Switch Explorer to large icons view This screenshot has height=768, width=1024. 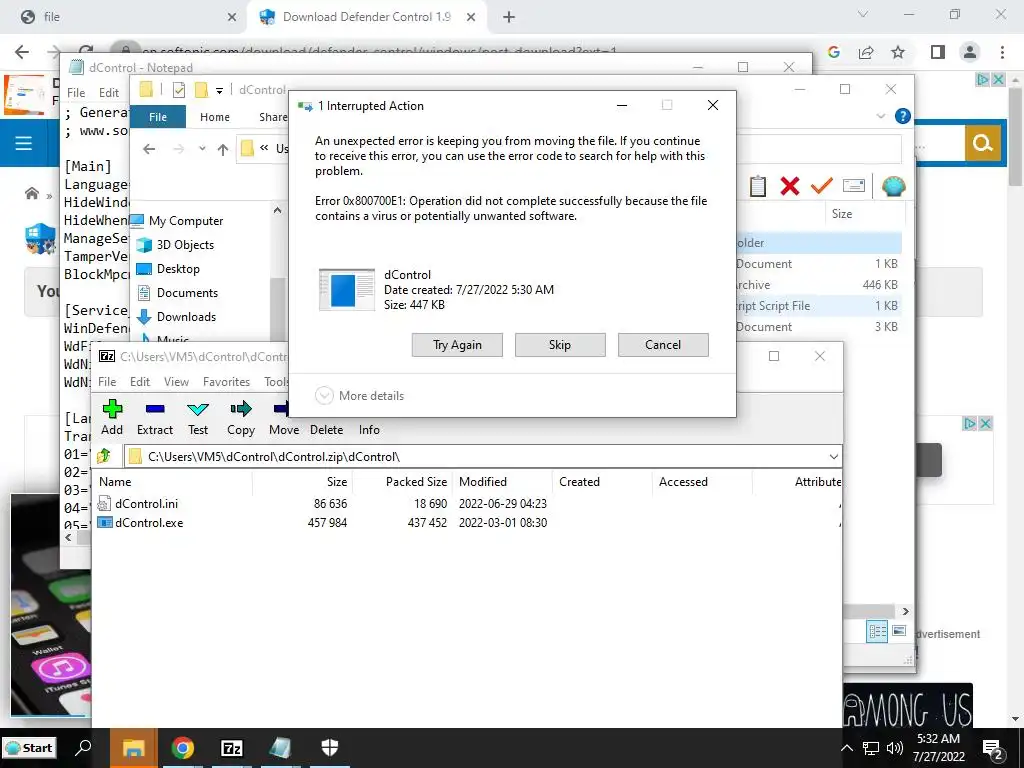[899, 631]
